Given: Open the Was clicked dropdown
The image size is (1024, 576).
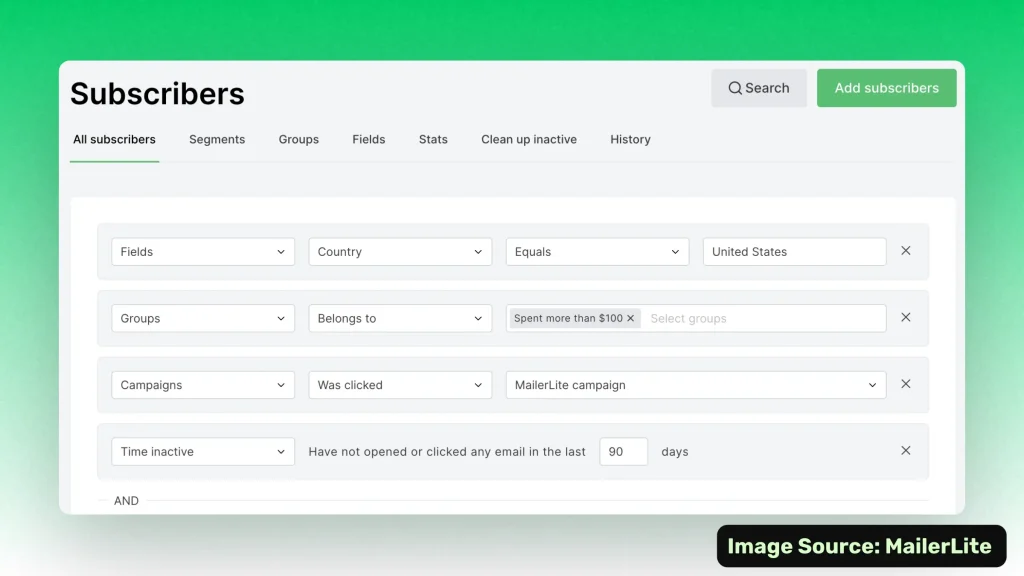Looking at the screenshot, I should (x=400, y=385).
